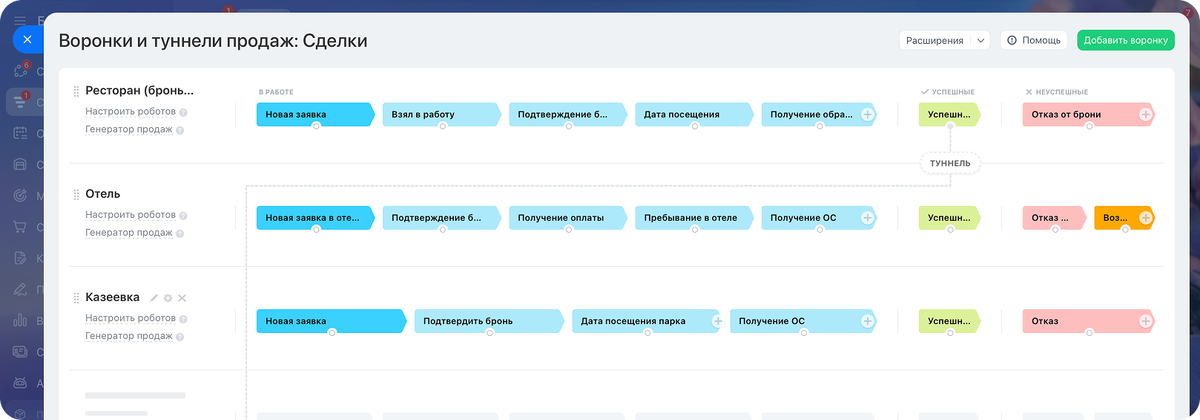Open Настроить роботов for Ресторан
The image size is (1200, 420).
(x=130, y=112)
